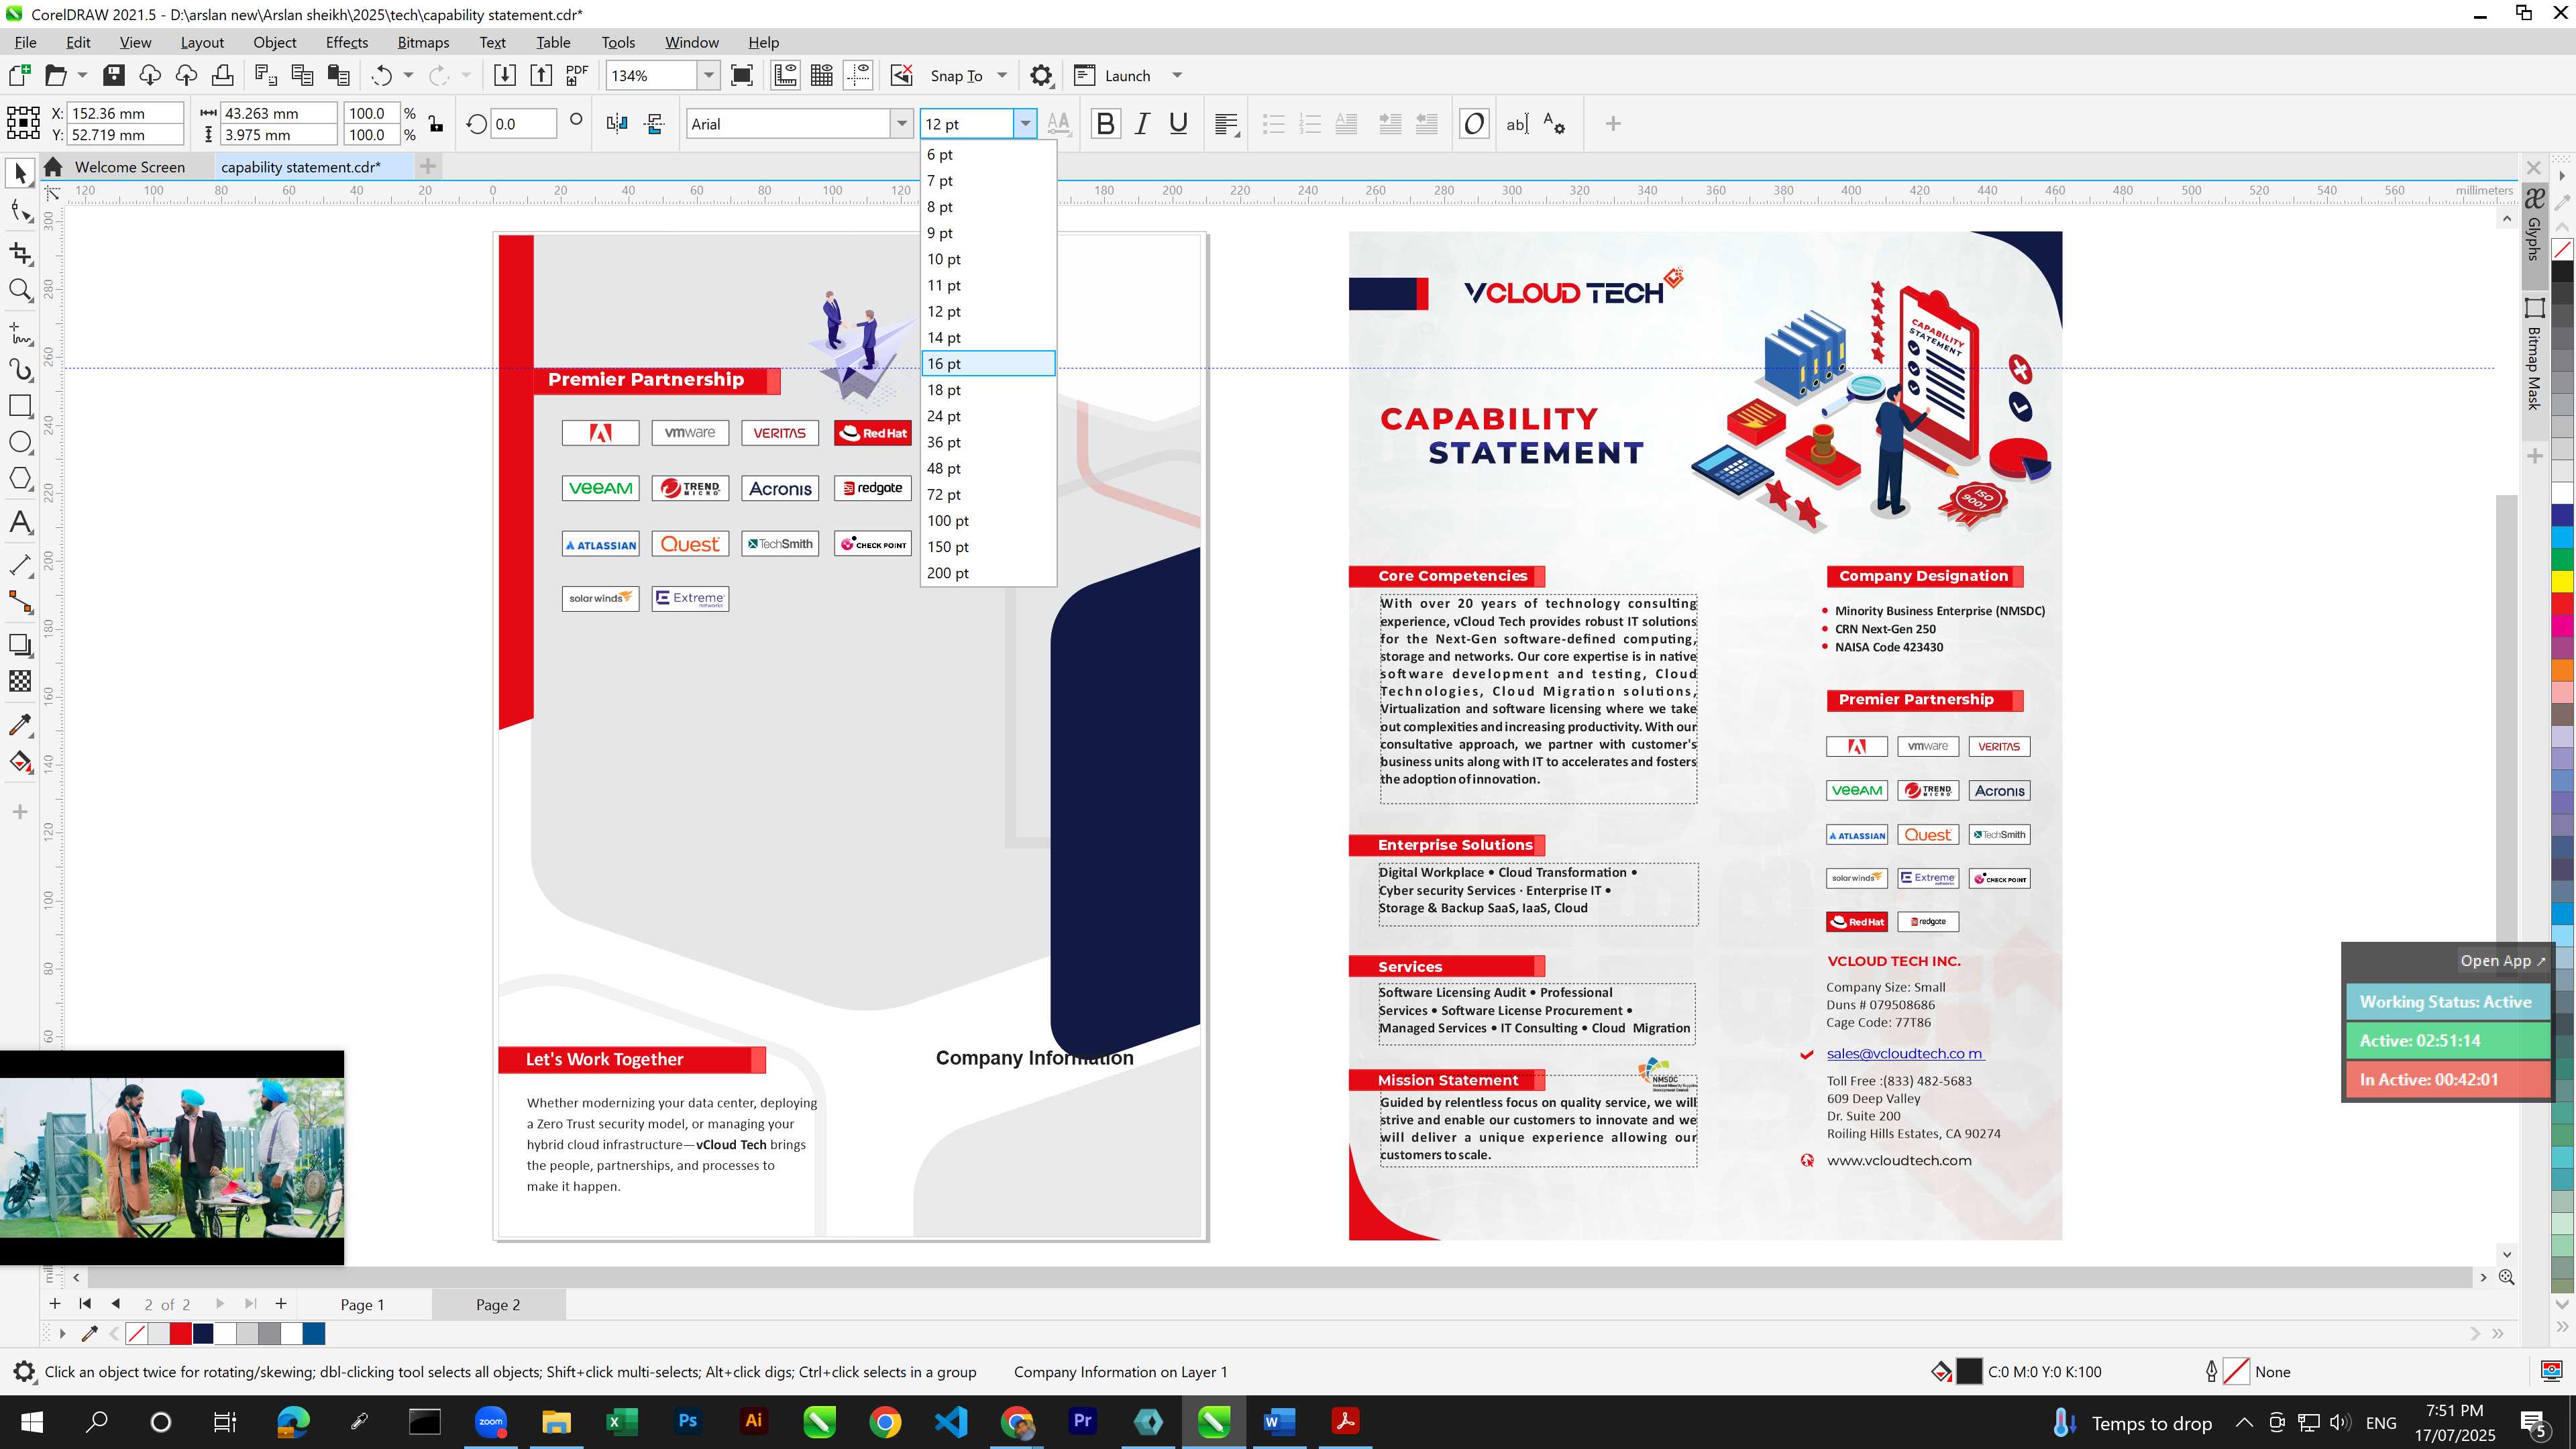Click the Print icon

(222, 75)
